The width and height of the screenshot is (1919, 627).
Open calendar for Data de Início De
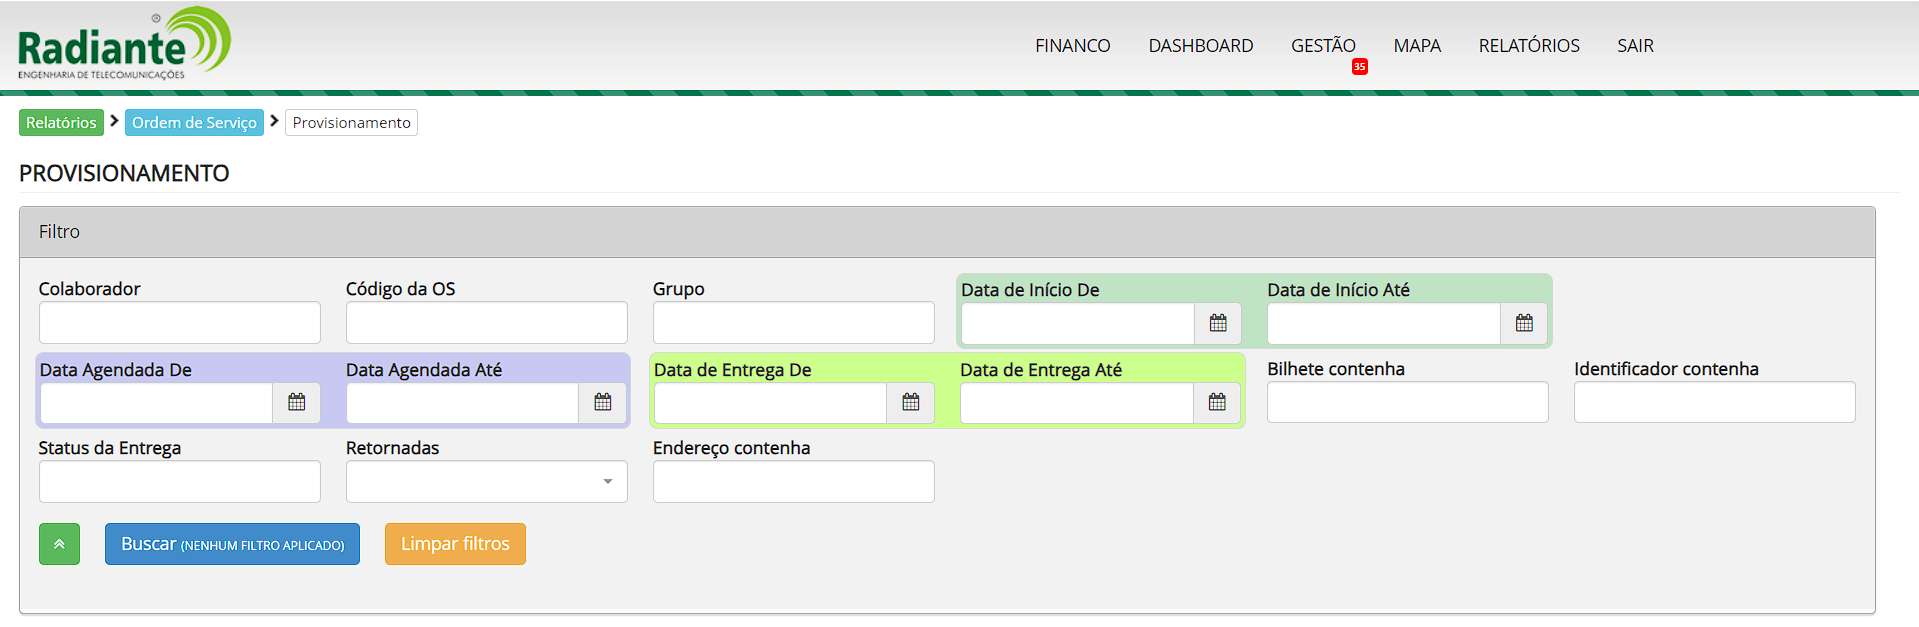tap(1217, 323)
